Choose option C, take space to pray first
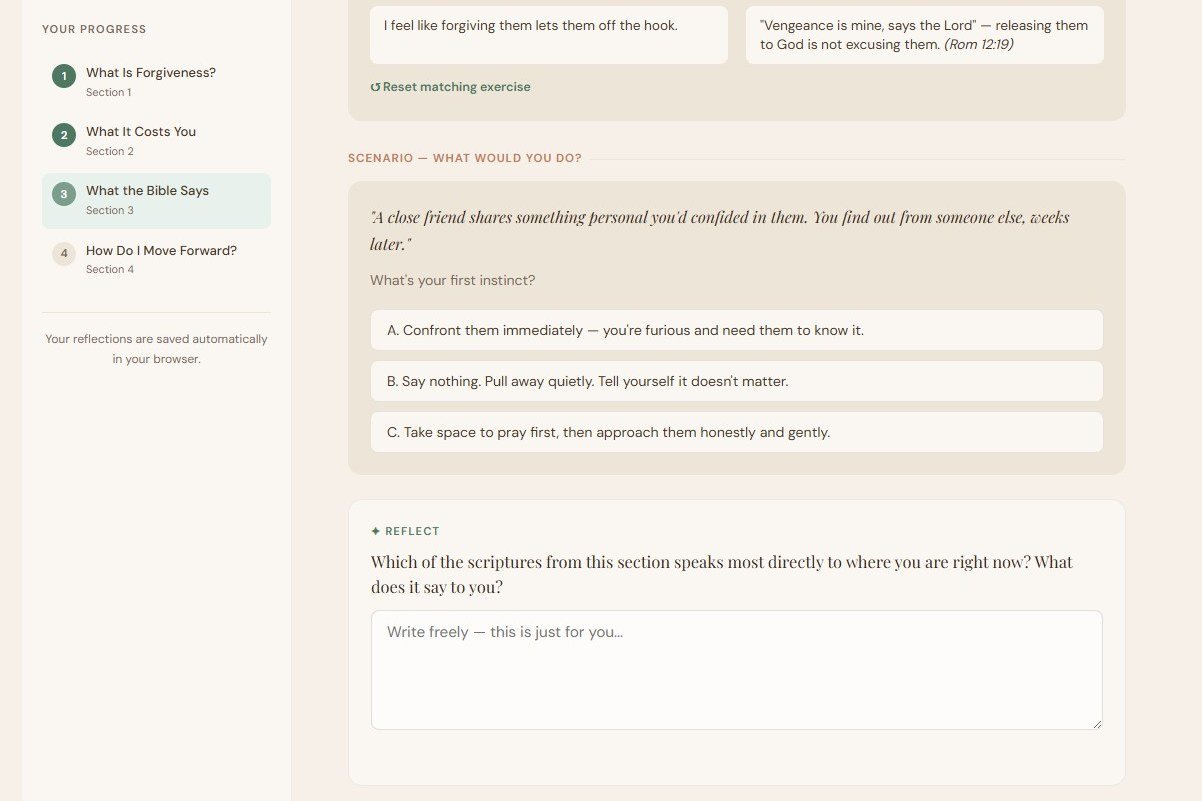1202x801 pixels. tap(737, 432)
